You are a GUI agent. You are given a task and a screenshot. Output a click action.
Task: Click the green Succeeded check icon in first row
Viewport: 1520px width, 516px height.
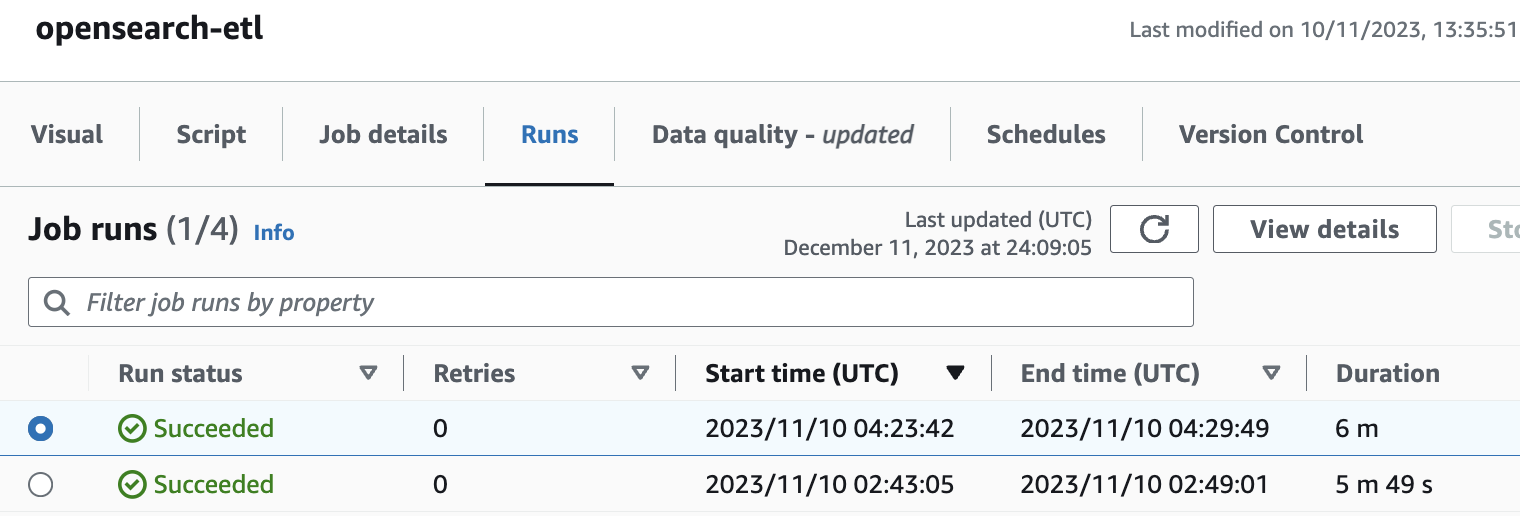pyautogui.click(x=132, y=429)
